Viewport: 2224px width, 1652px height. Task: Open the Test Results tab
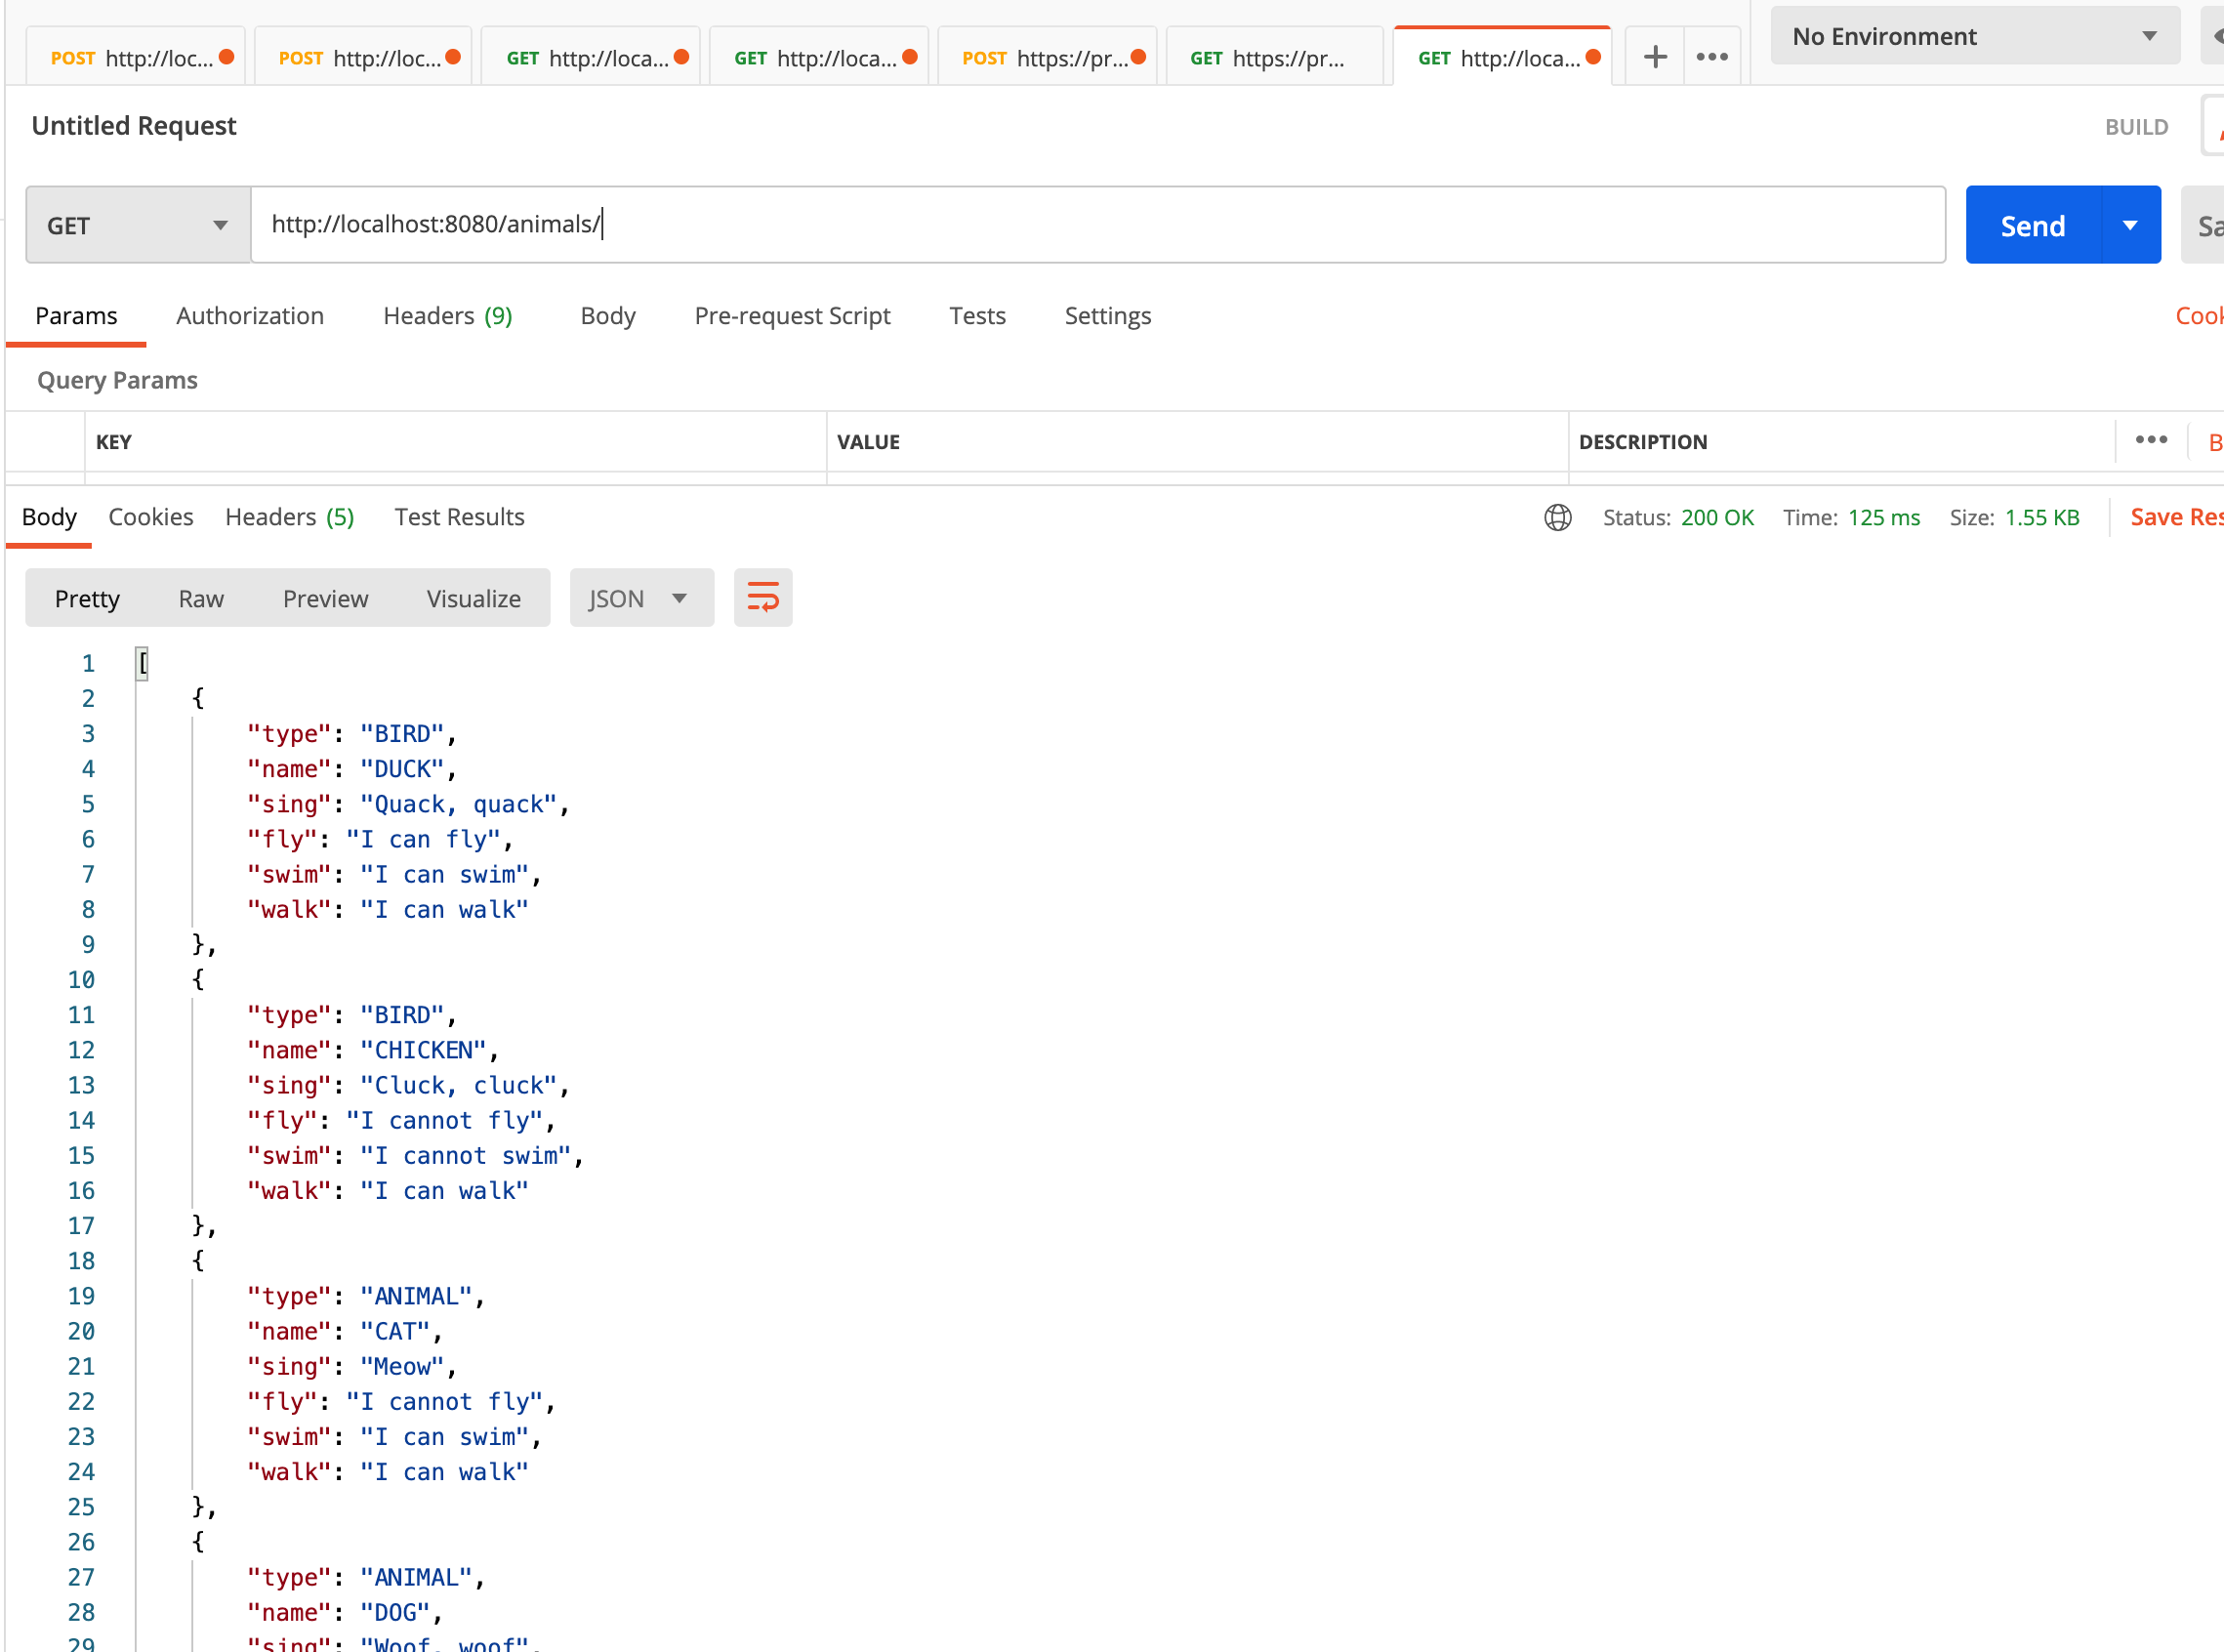459,517
